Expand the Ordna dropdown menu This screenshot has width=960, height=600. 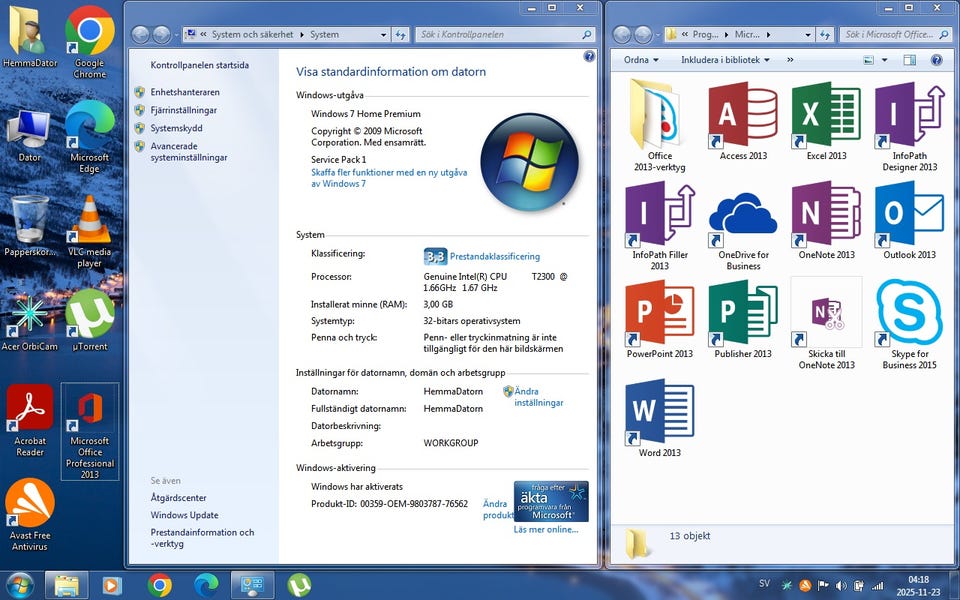coord(640,60)
